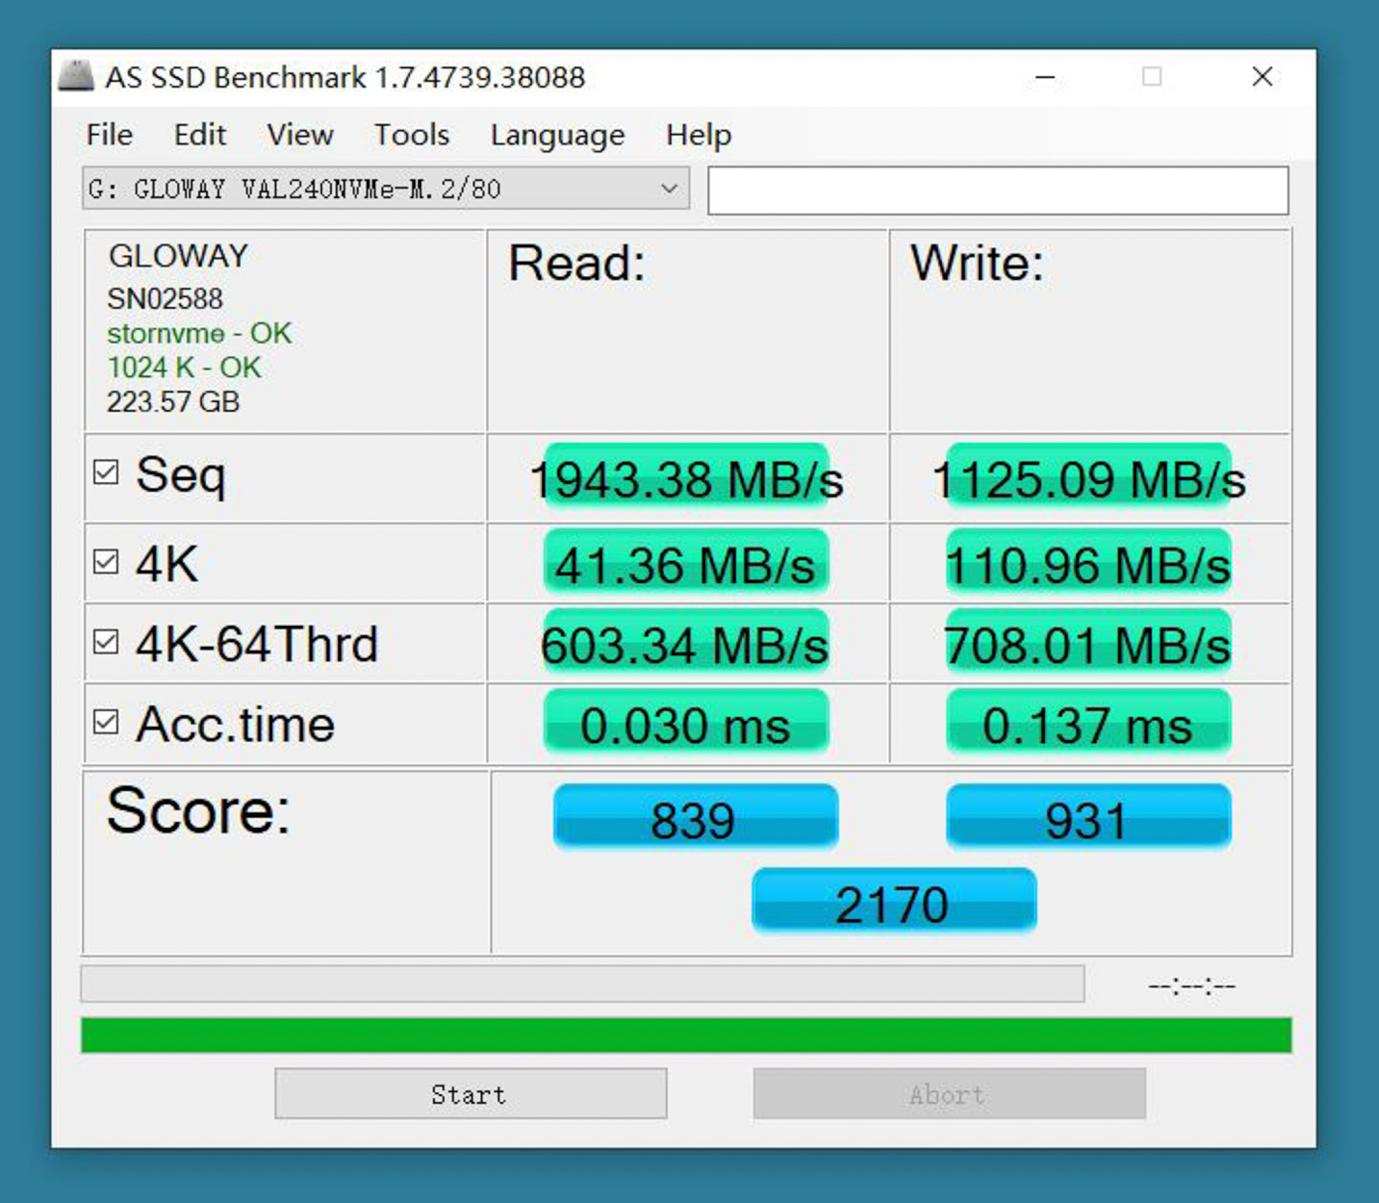Toggle the Seq test checkbox
Image resolution: width=1379 pixels, height=1203 pixels.
[106, 472]
